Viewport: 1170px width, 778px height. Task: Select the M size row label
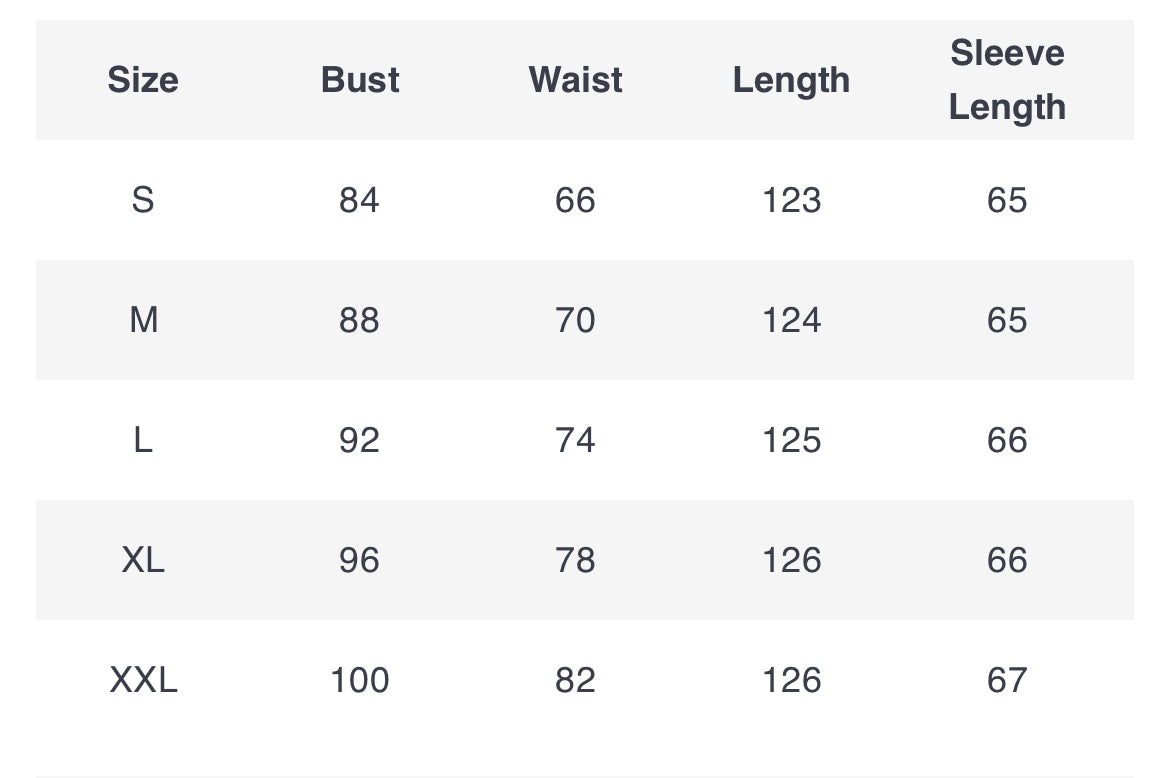pos(143,320)
